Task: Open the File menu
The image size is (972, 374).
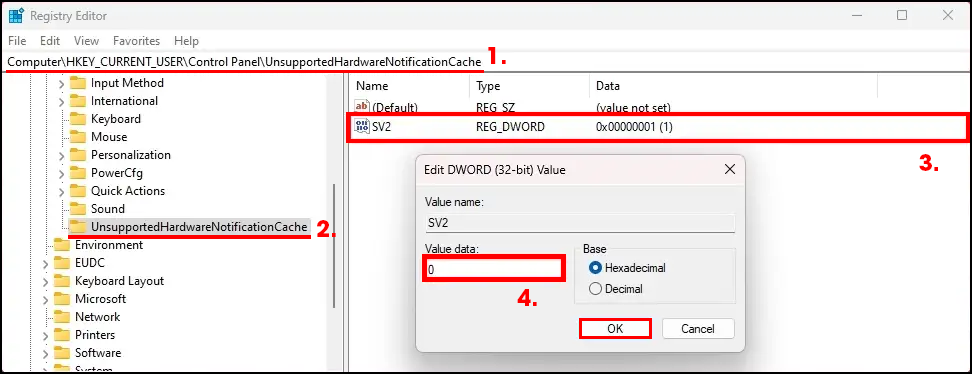Action: click(17, 41)
